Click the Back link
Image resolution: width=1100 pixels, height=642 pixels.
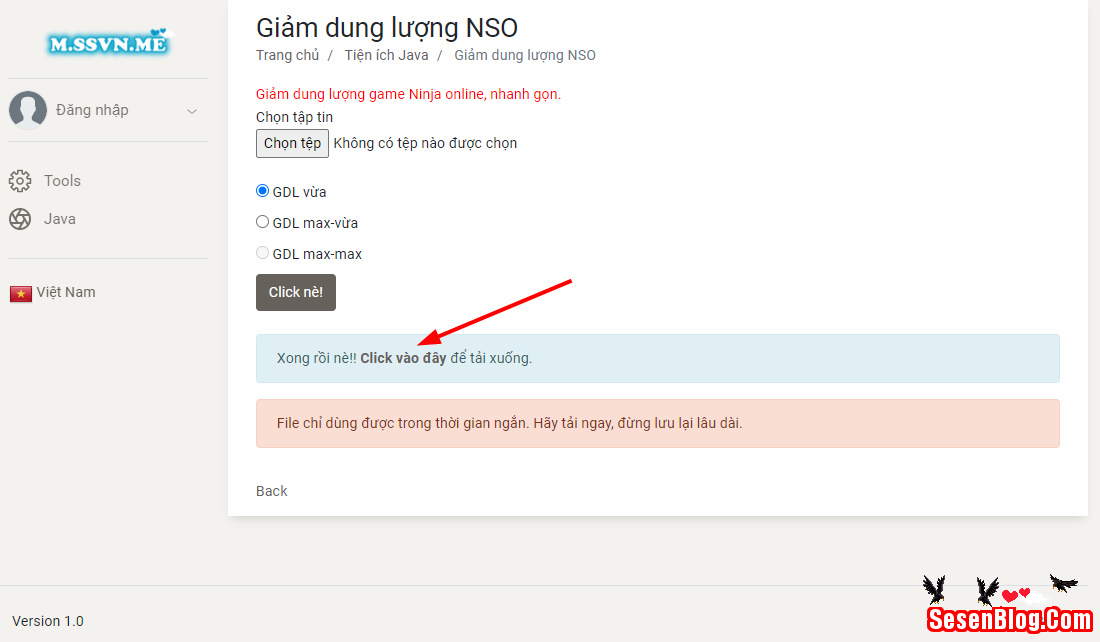coord(272,491)
